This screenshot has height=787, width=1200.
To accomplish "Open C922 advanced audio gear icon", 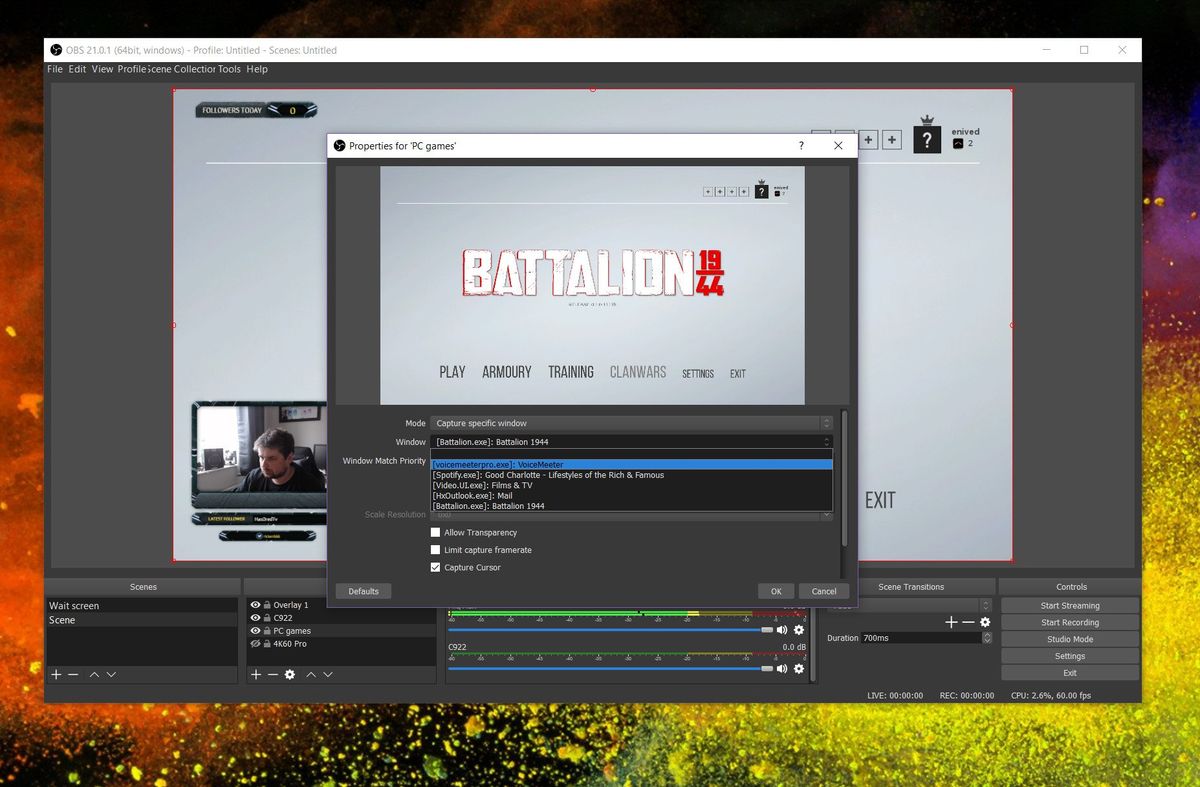I will pyautogui.click(x=798, y=669).
